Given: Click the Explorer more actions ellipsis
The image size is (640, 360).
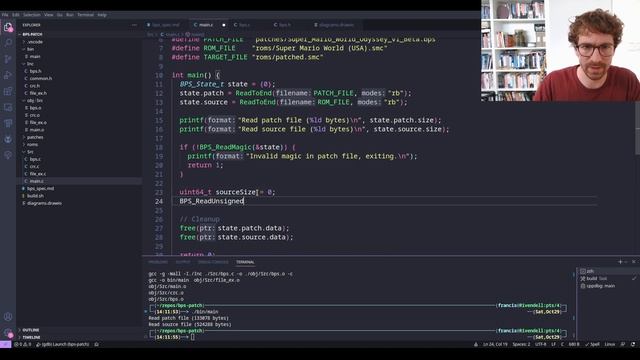Looking at the screenshot, I should [x=134, y=25].
